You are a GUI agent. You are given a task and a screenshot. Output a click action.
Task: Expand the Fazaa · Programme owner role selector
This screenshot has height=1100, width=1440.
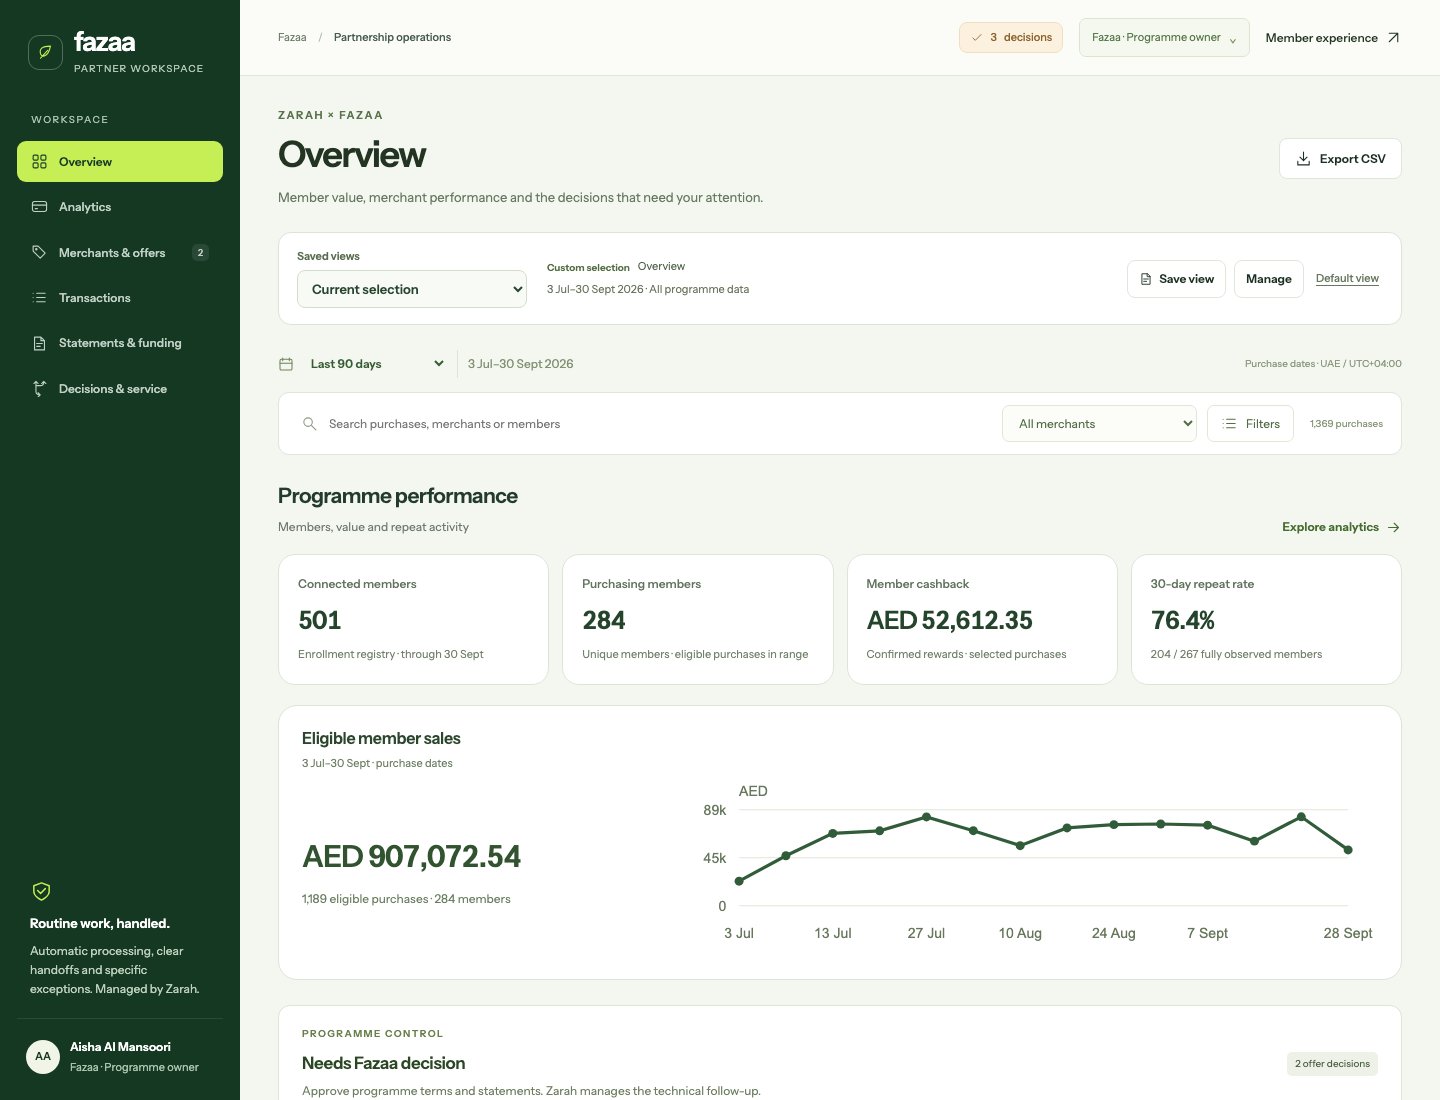pyautogui.click(x=1164, y=38)
